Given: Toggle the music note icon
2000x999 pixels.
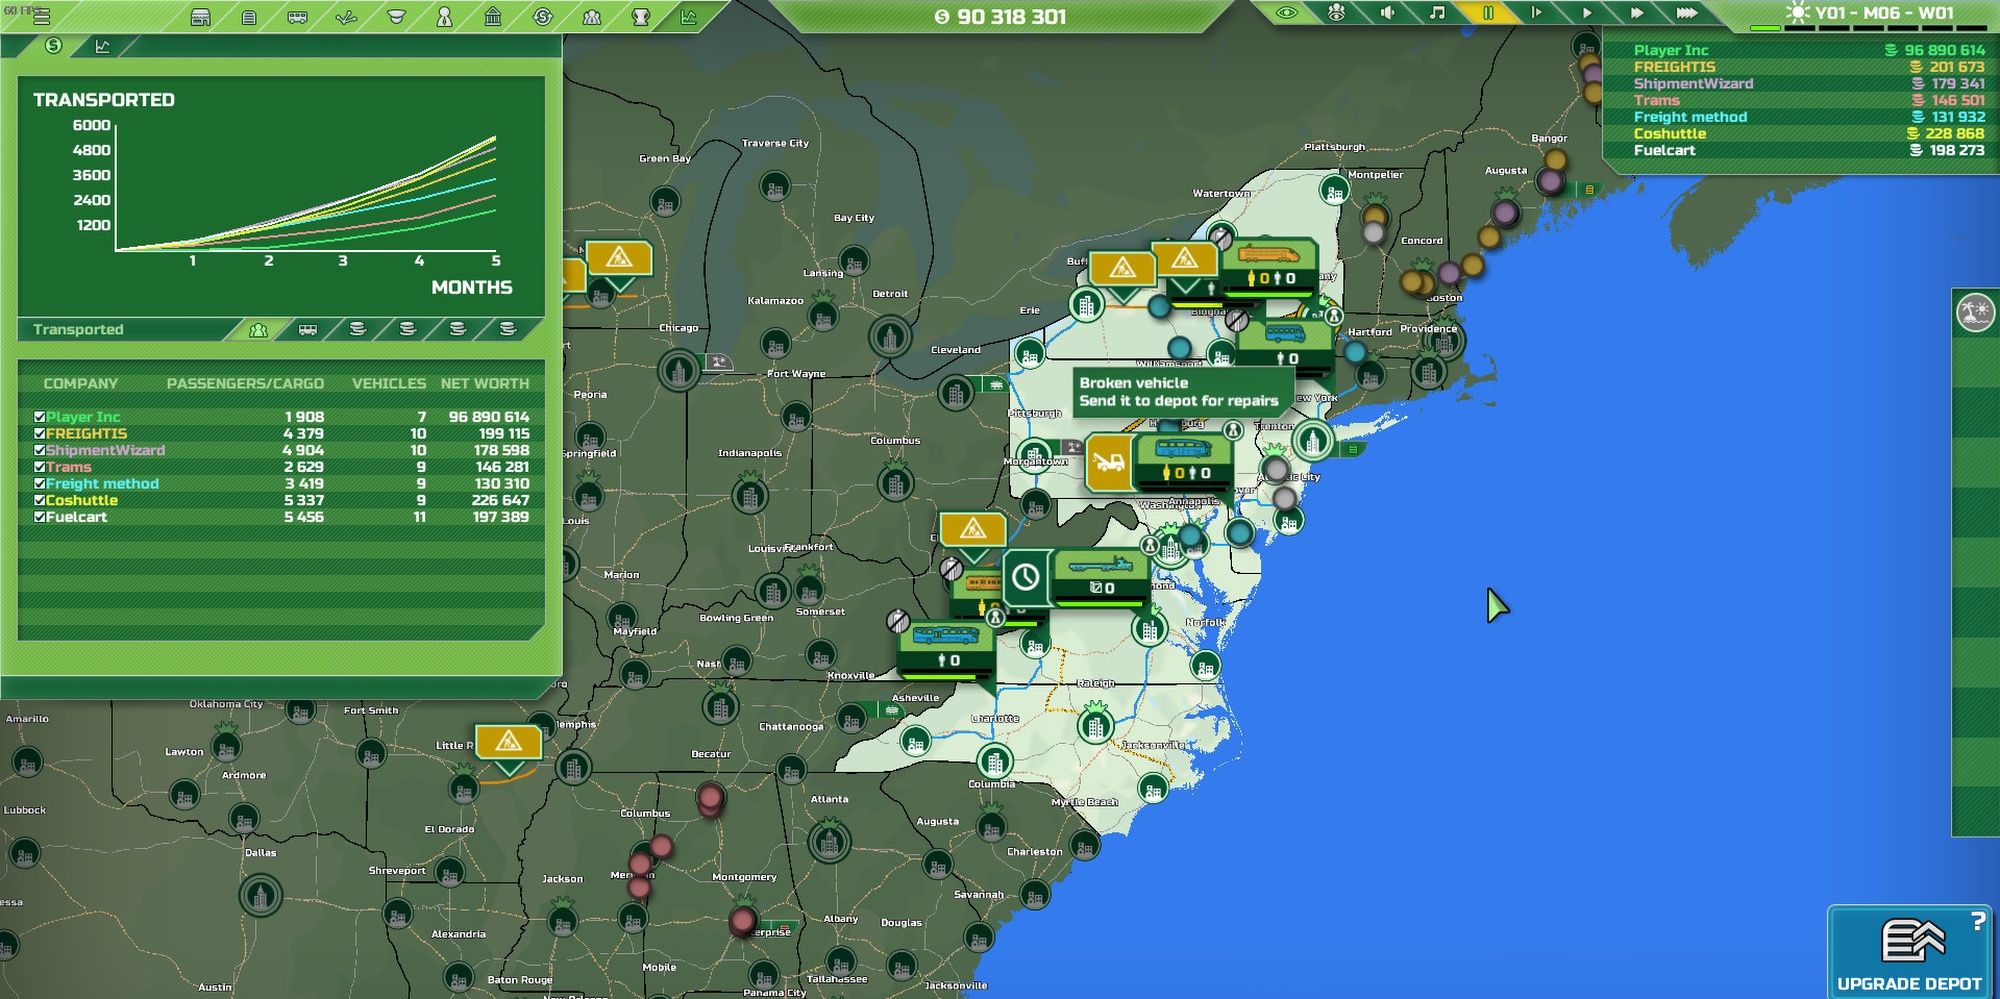Looking at the screenshot, I should pos(1437,13).
